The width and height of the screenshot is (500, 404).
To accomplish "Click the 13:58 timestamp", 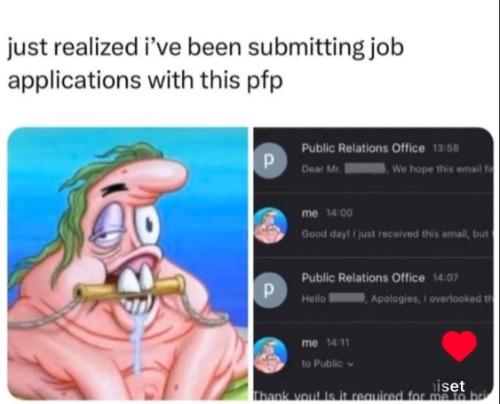I will (x=446, y=148).
